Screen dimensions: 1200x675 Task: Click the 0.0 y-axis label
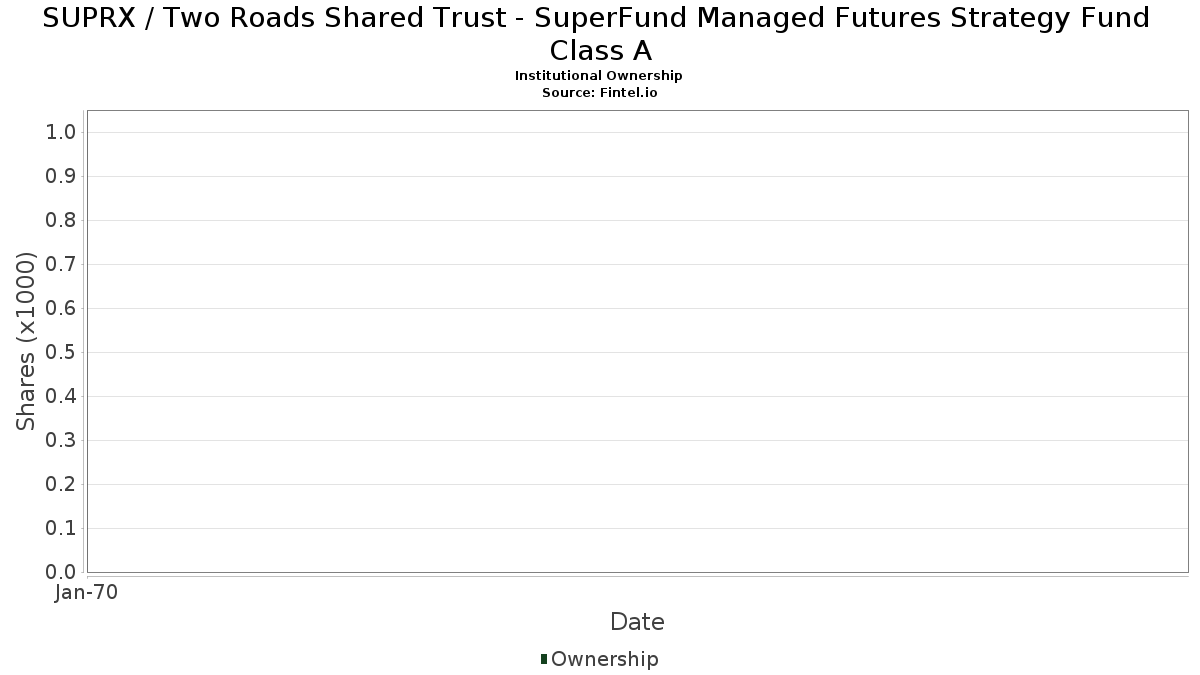click(x=61, y=572)
